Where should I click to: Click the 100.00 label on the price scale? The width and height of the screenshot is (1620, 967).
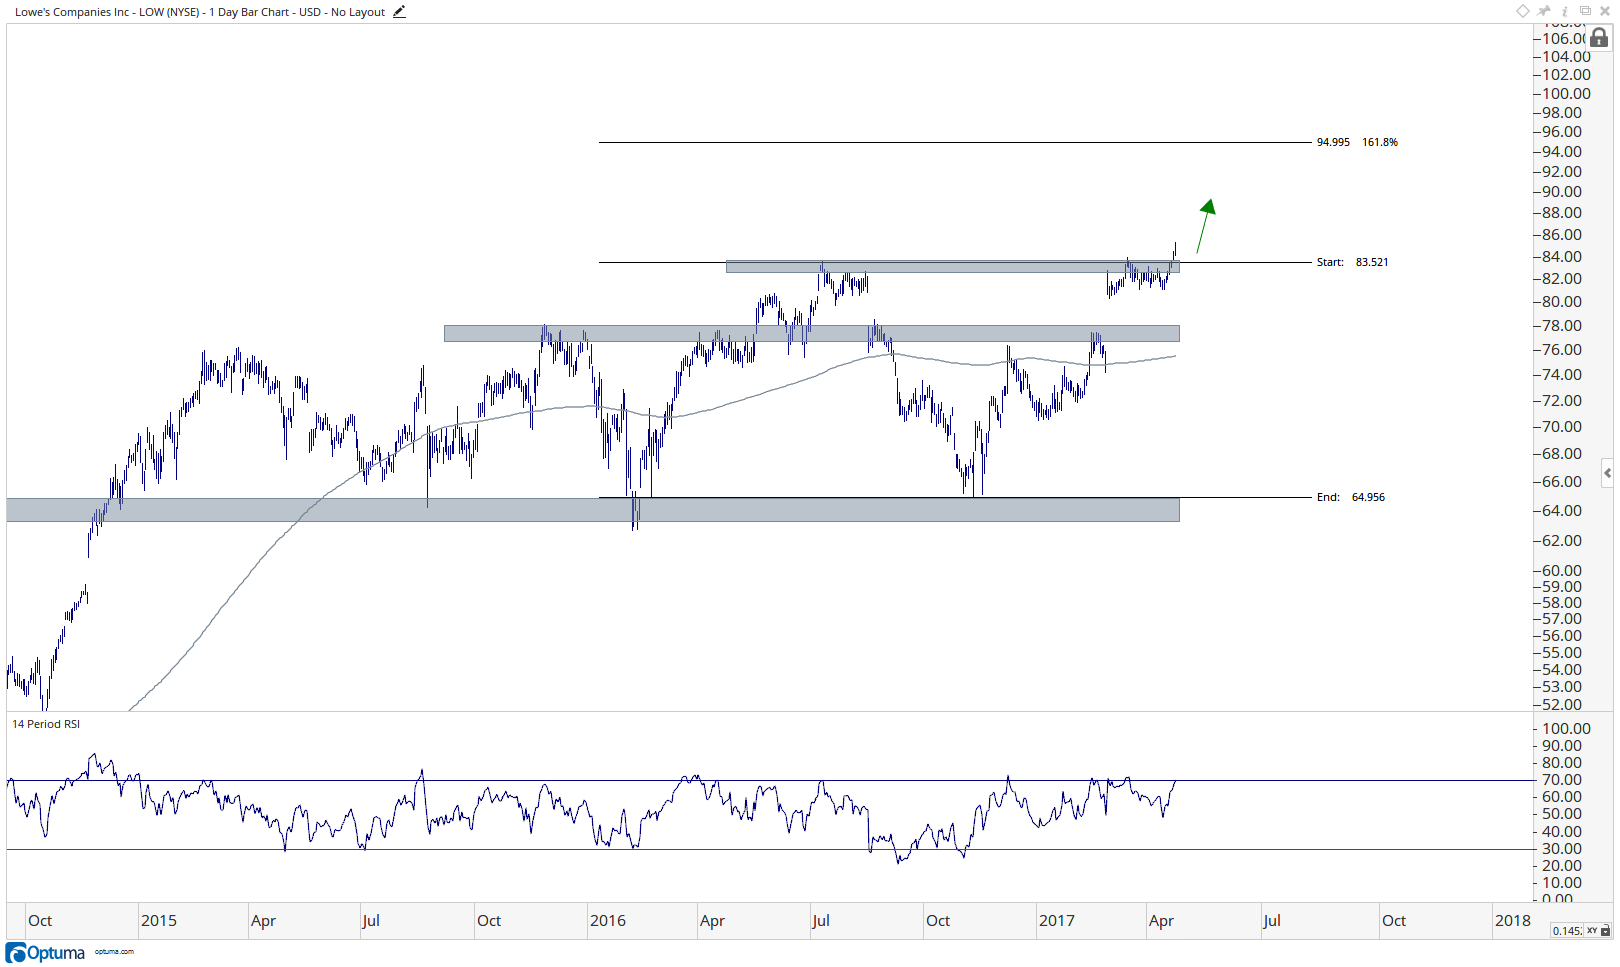click(x=1566, y=94)
